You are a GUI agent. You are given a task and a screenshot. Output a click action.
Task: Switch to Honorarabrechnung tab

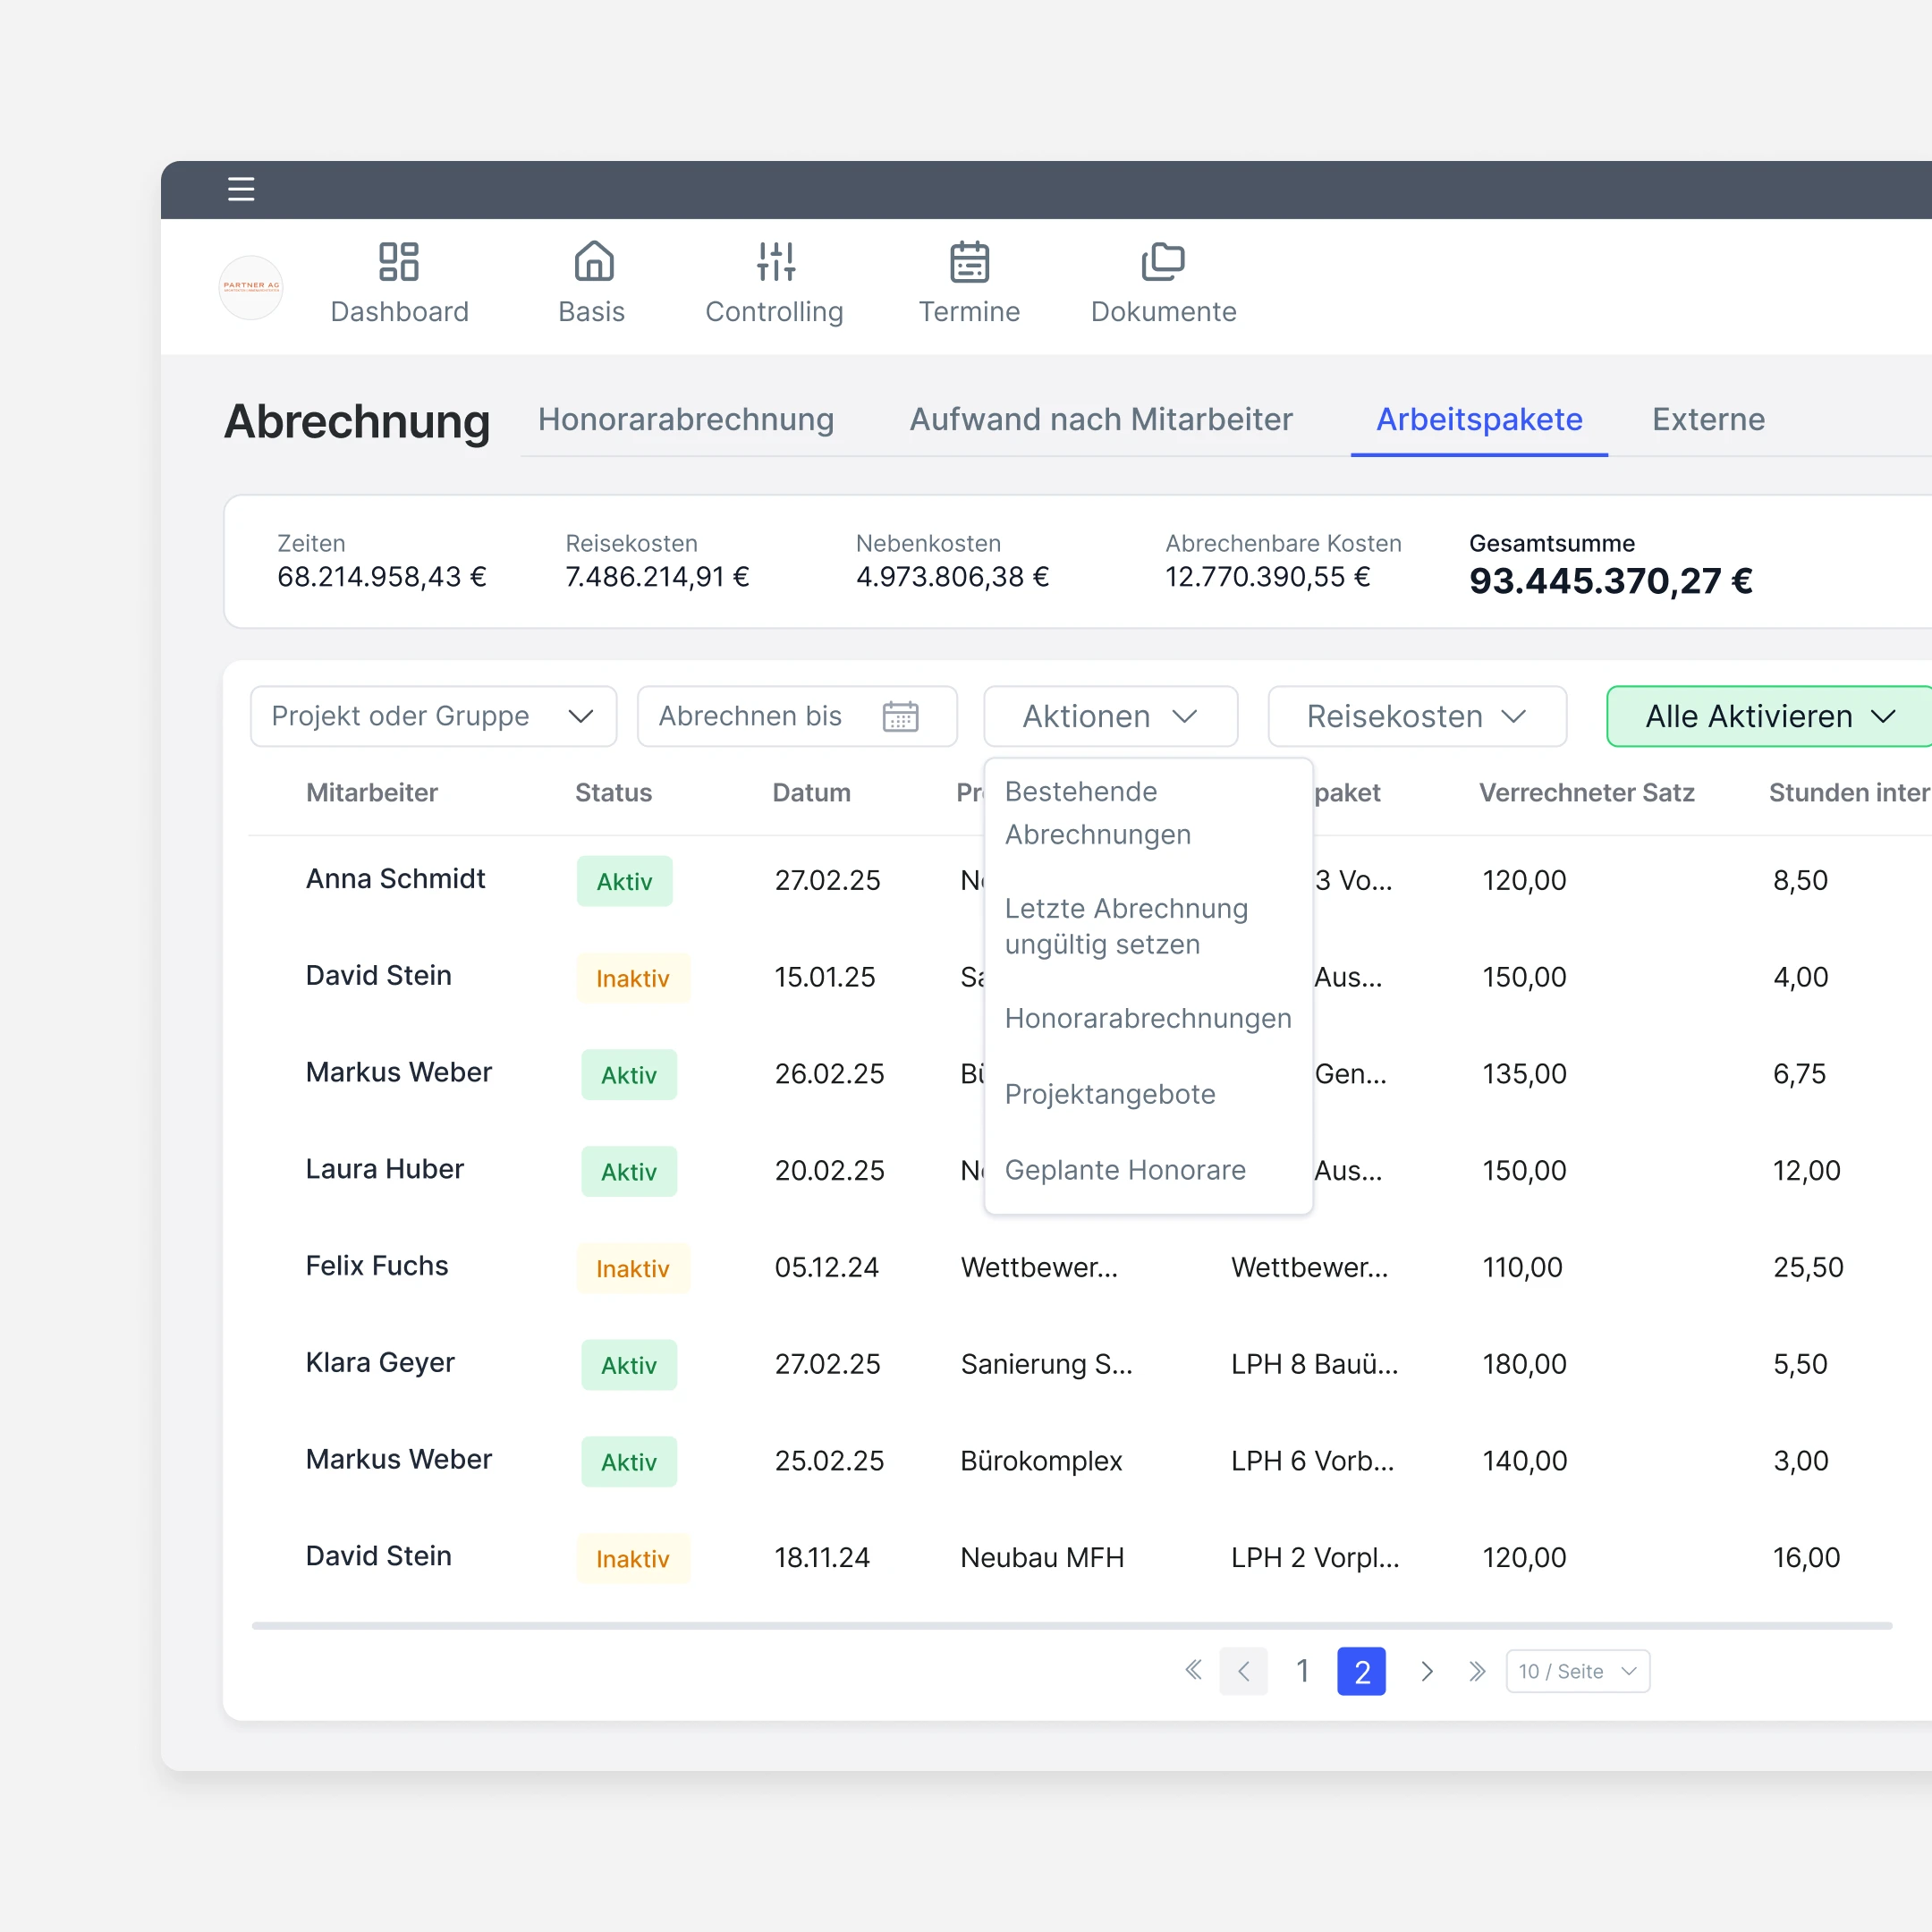point(685,419)
